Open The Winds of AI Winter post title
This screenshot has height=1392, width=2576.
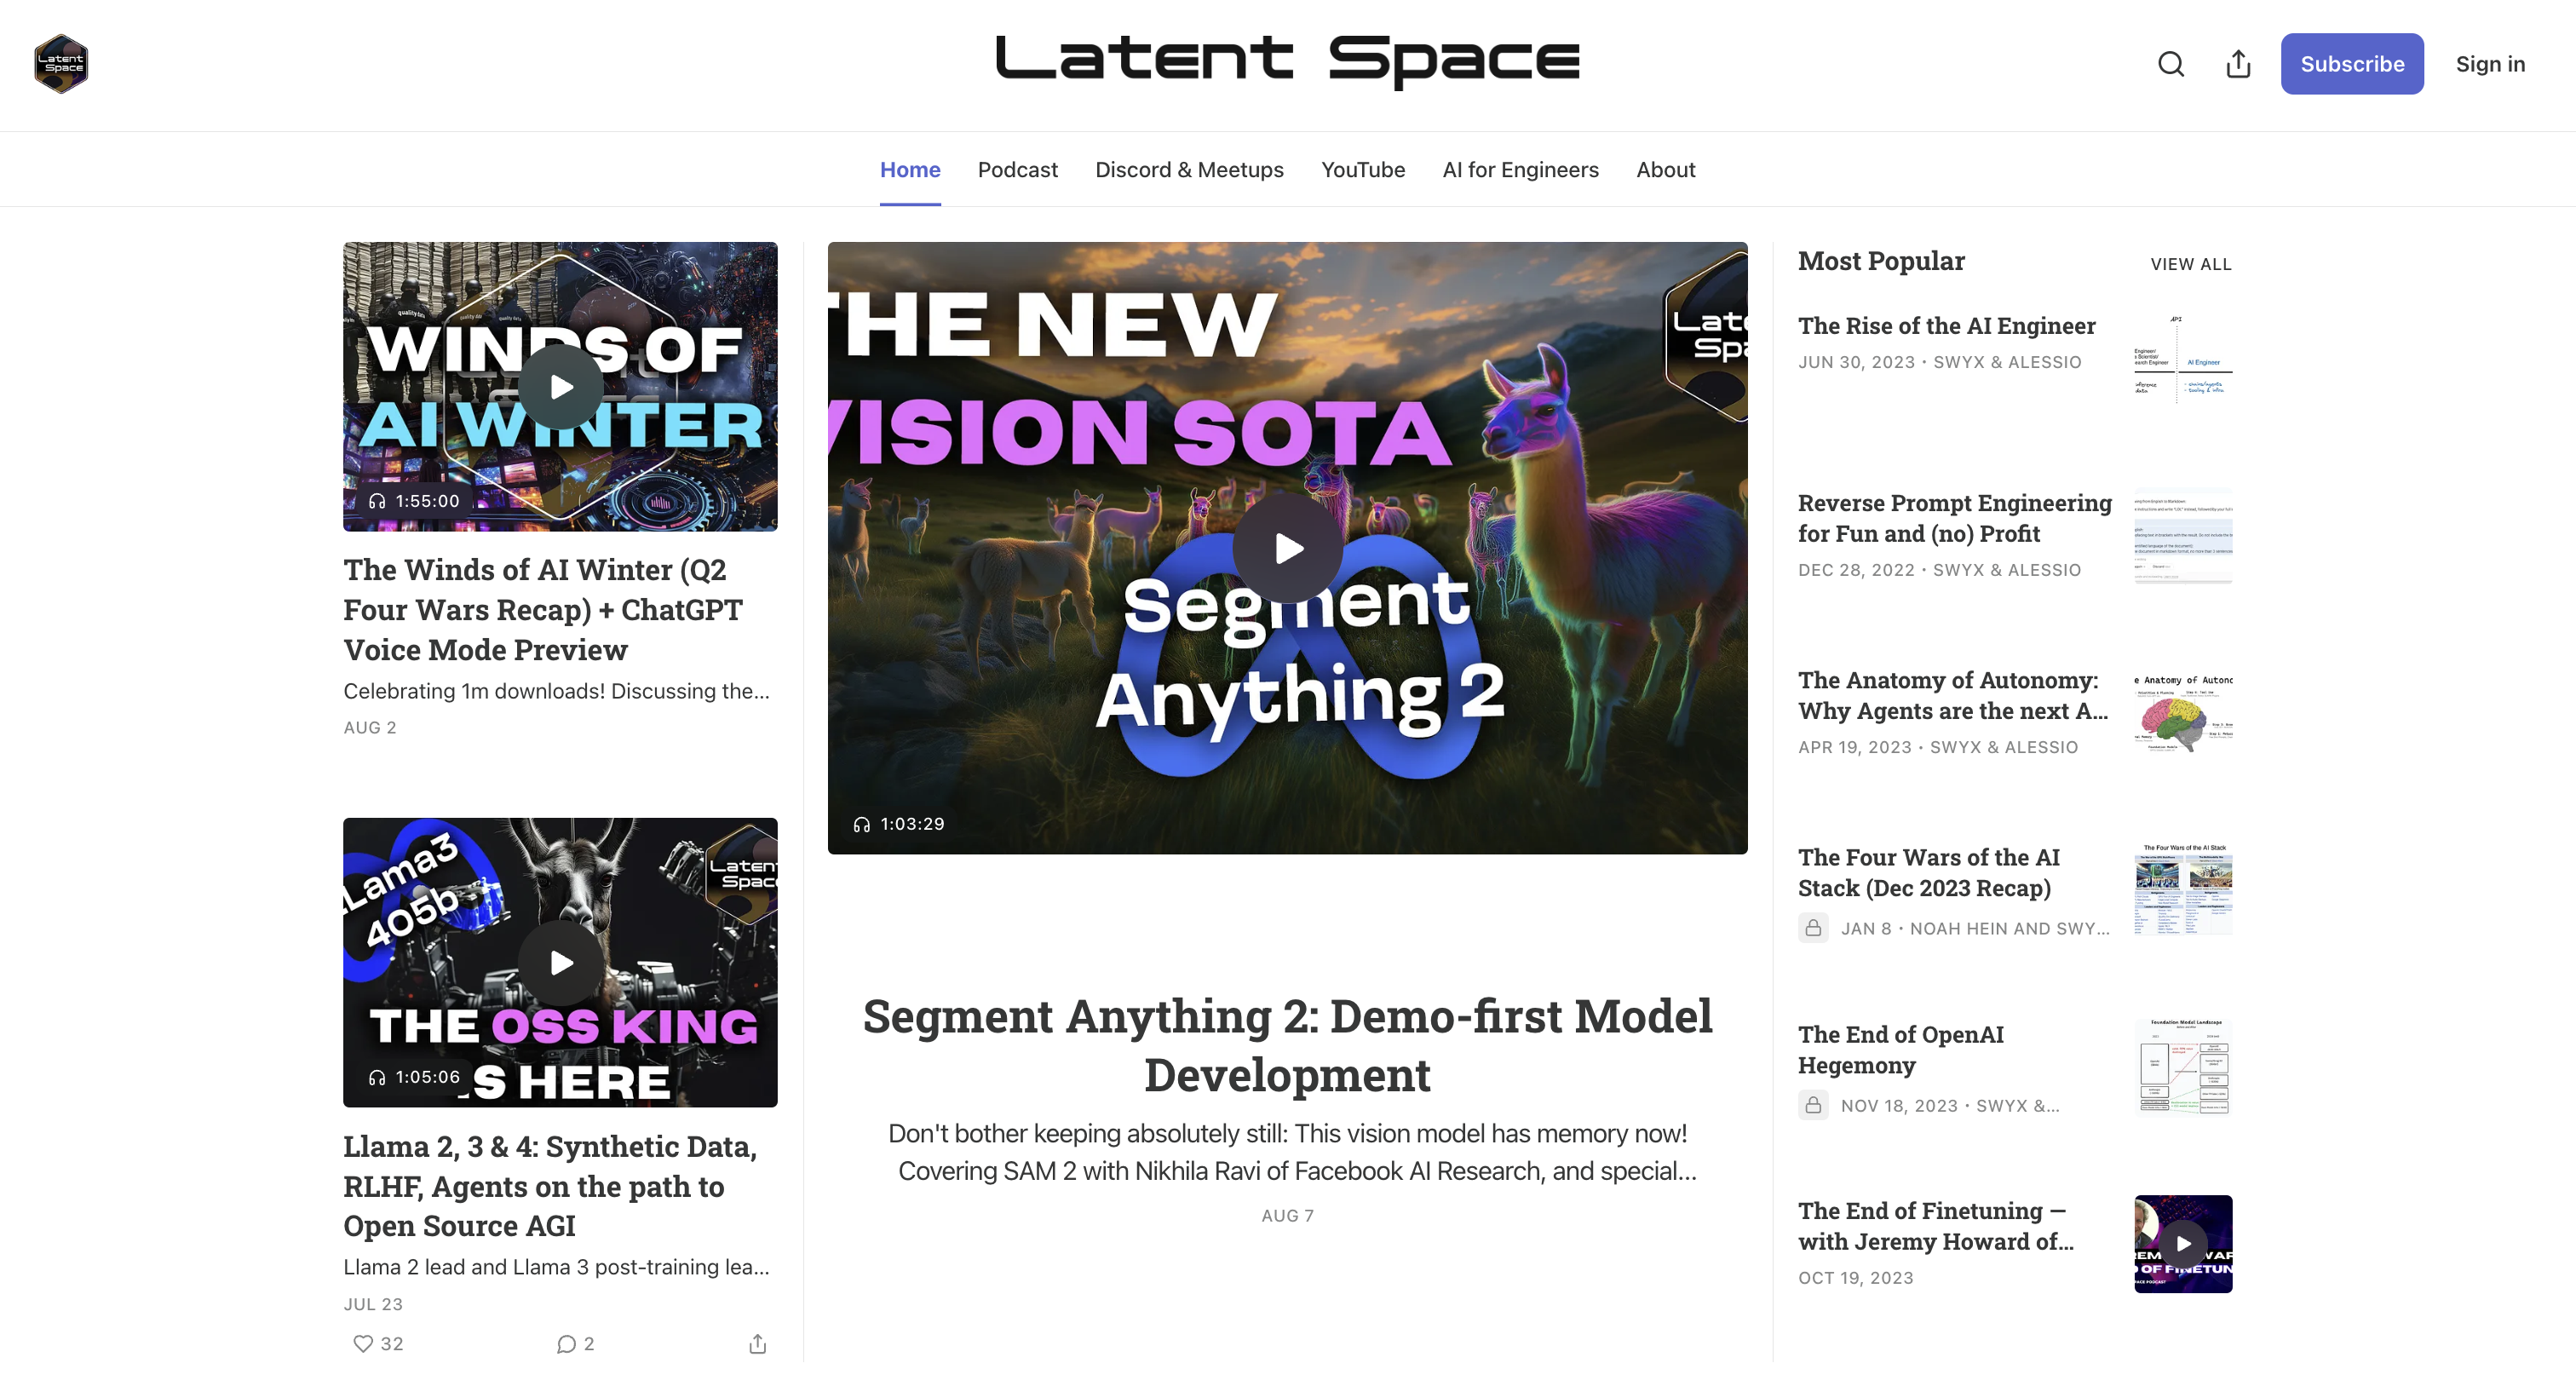[543, 609]
